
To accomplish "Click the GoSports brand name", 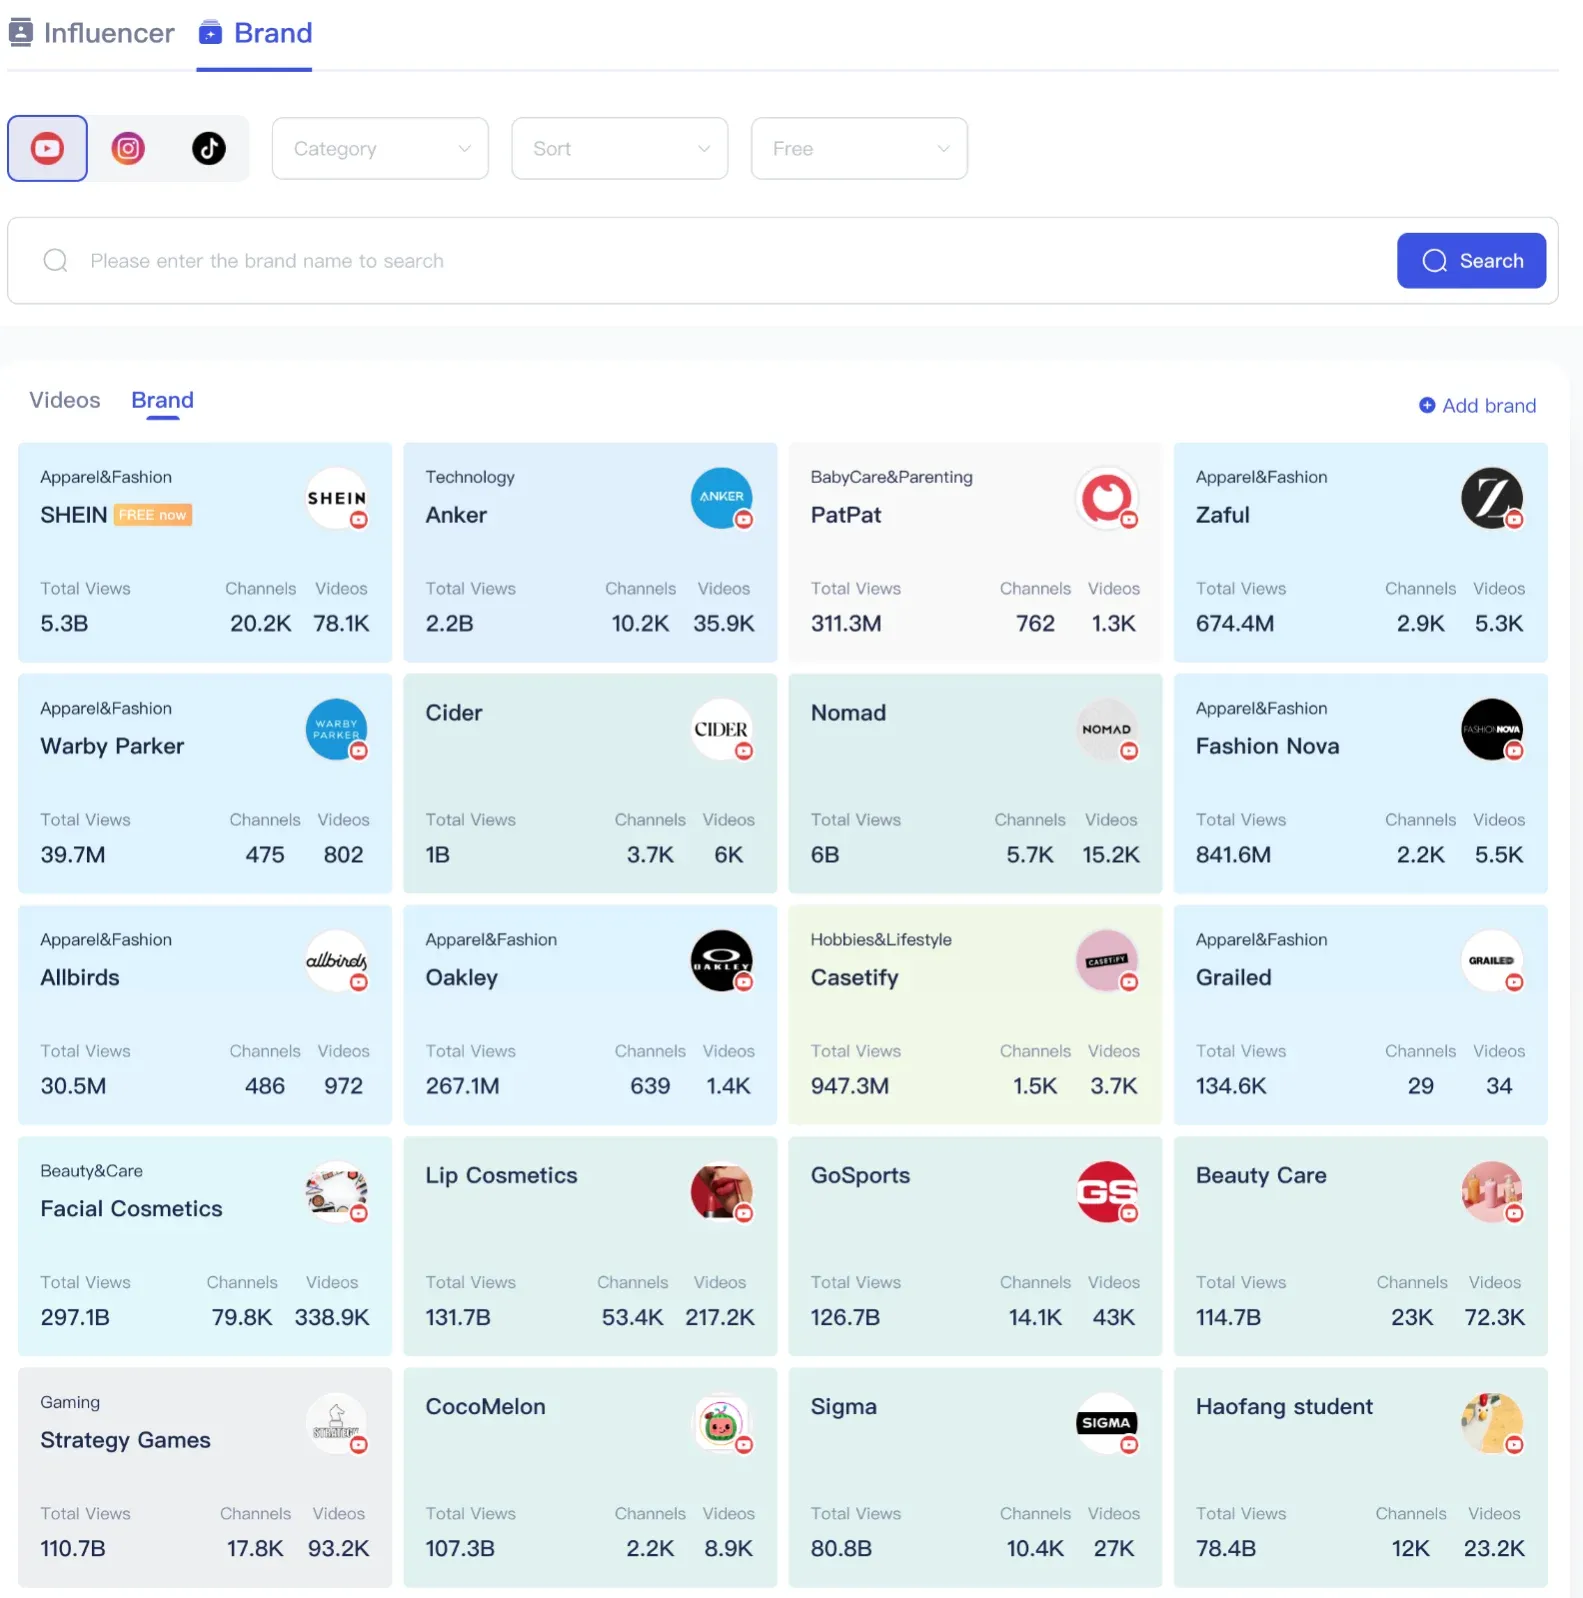I will (x=860, y=1175).
